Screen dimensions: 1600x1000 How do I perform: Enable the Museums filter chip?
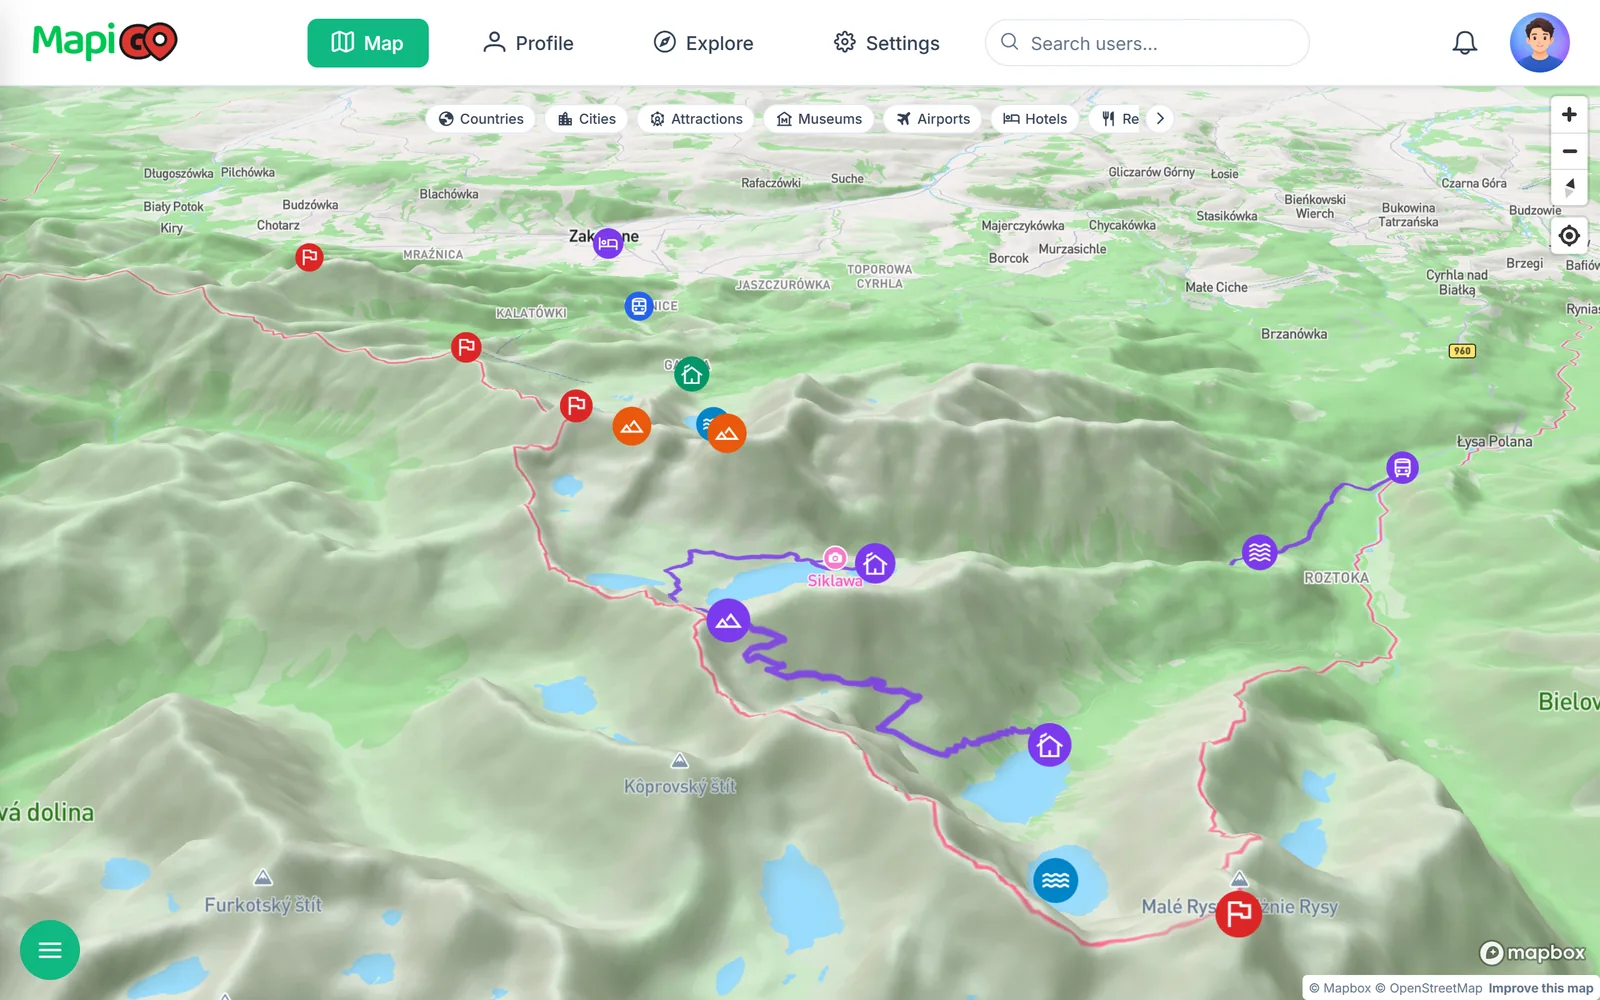[x=819, y=119]
